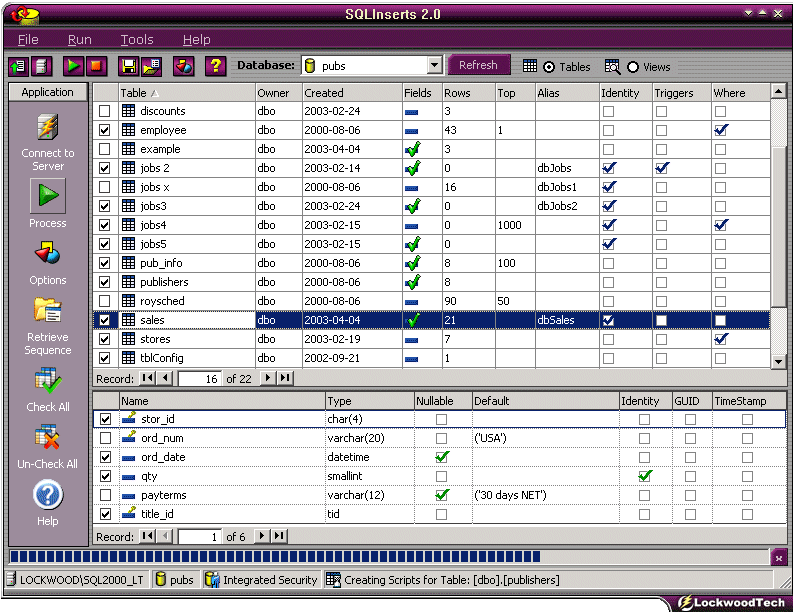793x612 pixels.
Task: Click the Process sidebar play icon
Action: tap(48, 195)
